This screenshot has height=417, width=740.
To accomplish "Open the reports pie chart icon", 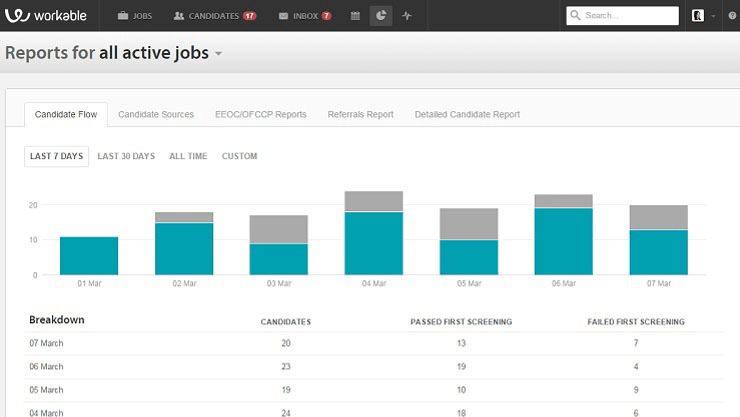I will (x=381, y=16).
